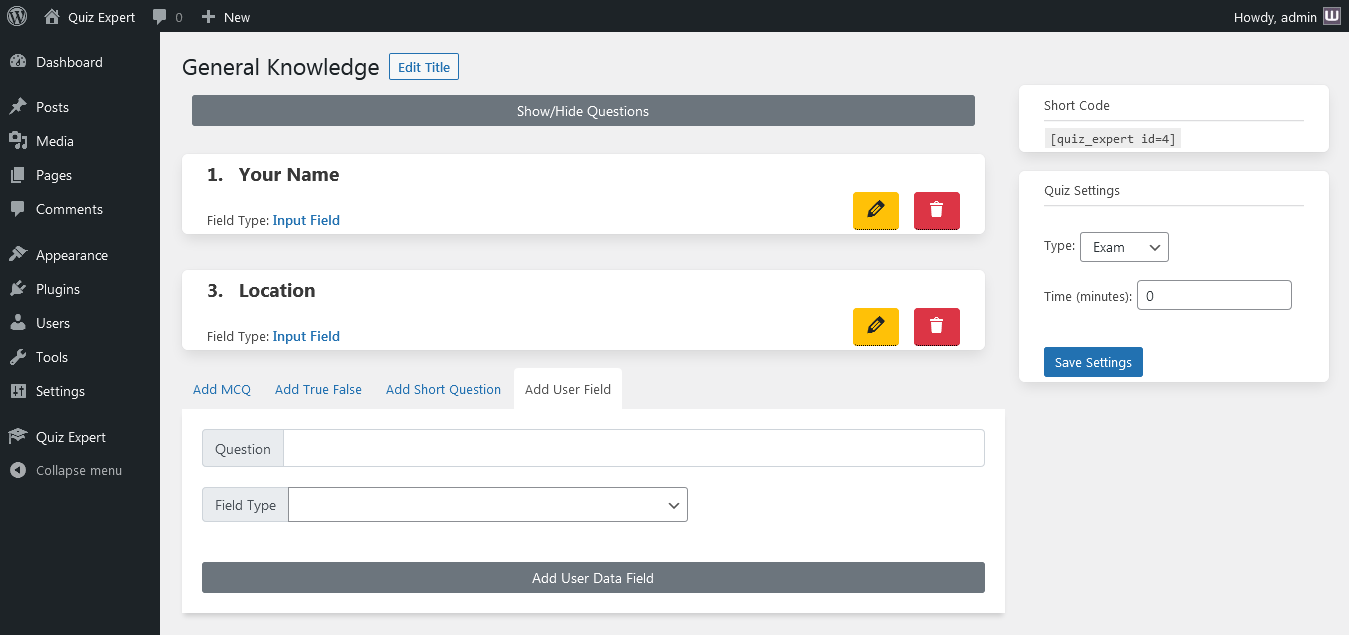Image resolution: width=1349 pixels, height=635 pixels.
Task: Edit the Location field pencil icon
Action: tap(876, 326)
